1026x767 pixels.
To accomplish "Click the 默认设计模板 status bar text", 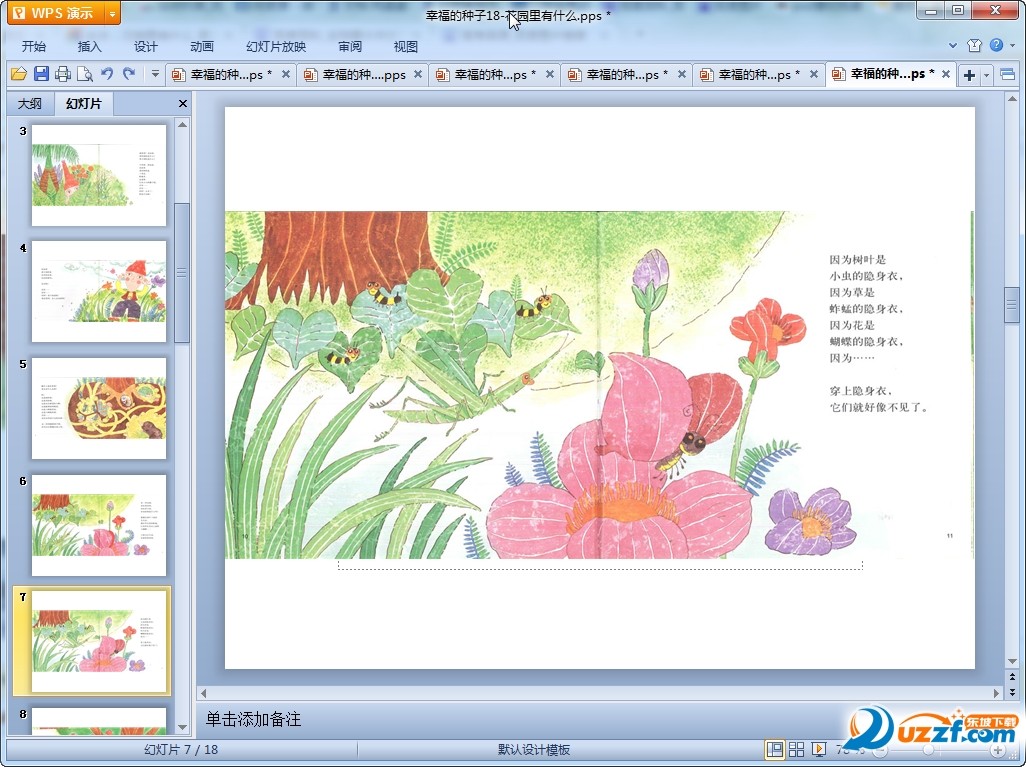I will tap(534, 750).
